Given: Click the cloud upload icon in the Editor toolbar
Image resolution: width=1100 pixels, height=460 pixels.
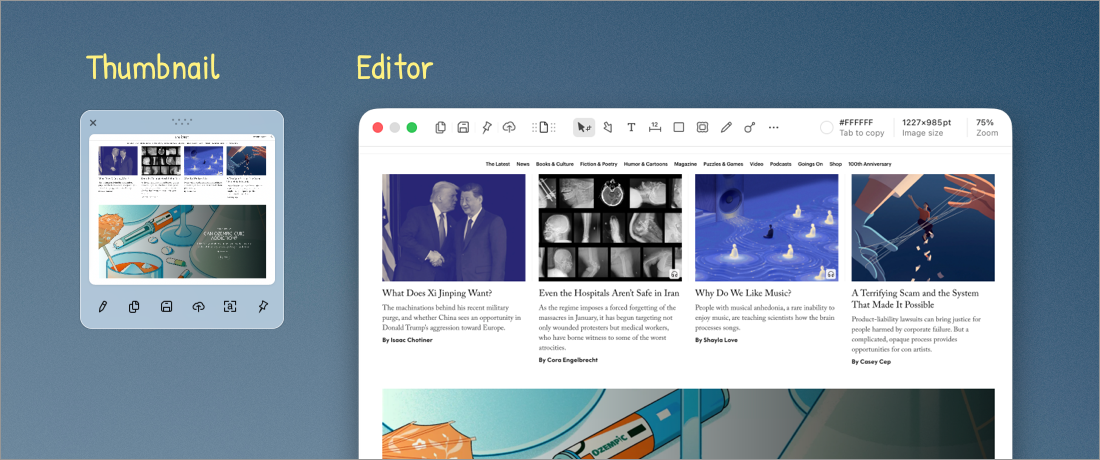Looking at the screenshot, I should pos(510,127).
